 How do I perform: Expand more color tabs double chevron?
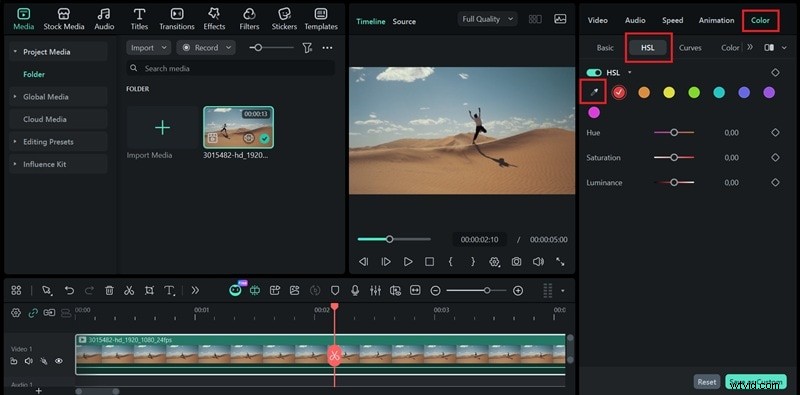tap(749, 47)
